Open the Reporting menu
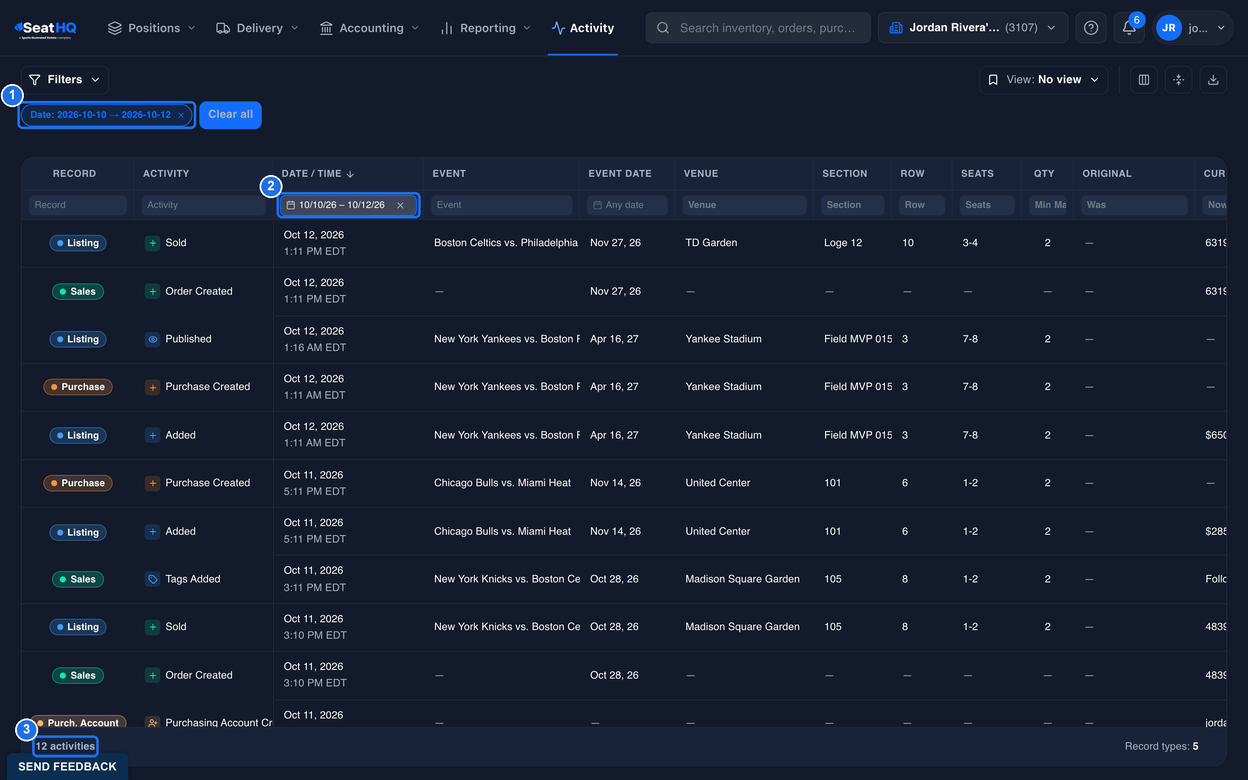1248x780 pixels. point(486,28)
